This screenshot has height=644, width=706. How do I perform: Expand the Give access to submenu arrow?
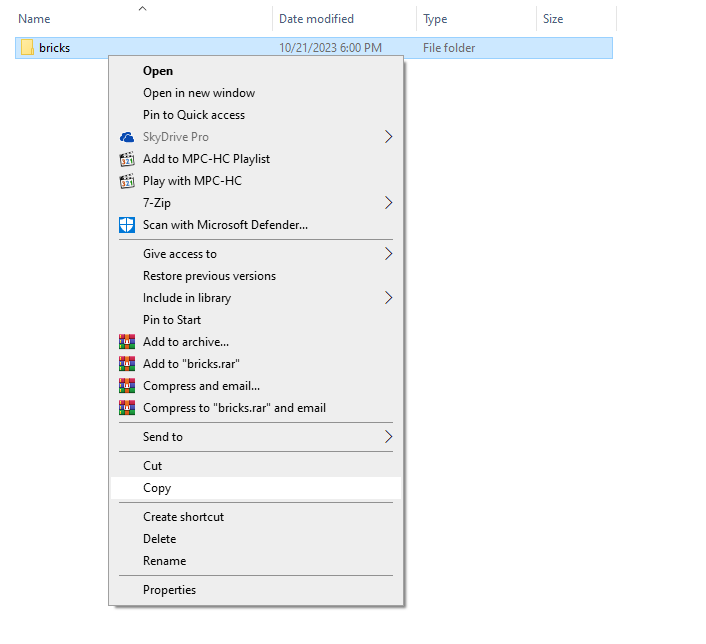[388, 254]
